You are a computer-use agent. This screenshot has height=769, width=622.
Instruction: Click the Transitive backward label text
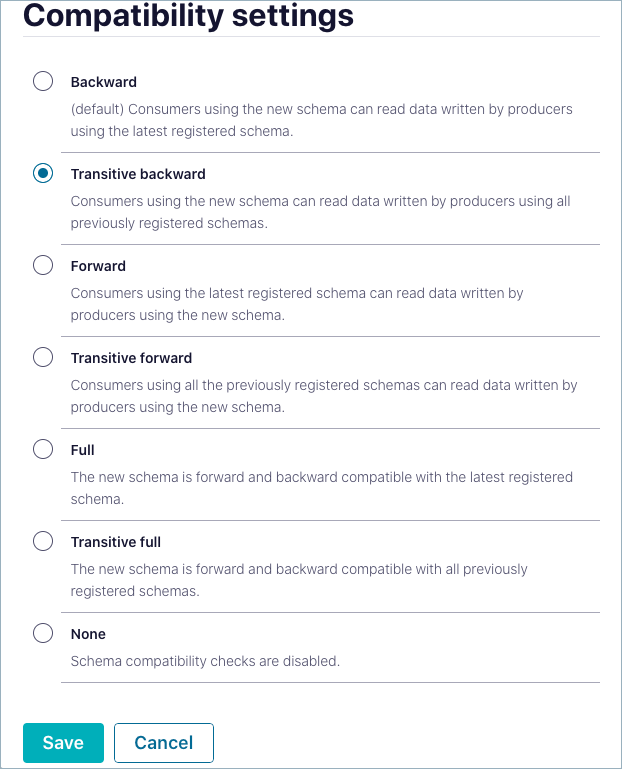pyautogui.click(x=138, y=174)
